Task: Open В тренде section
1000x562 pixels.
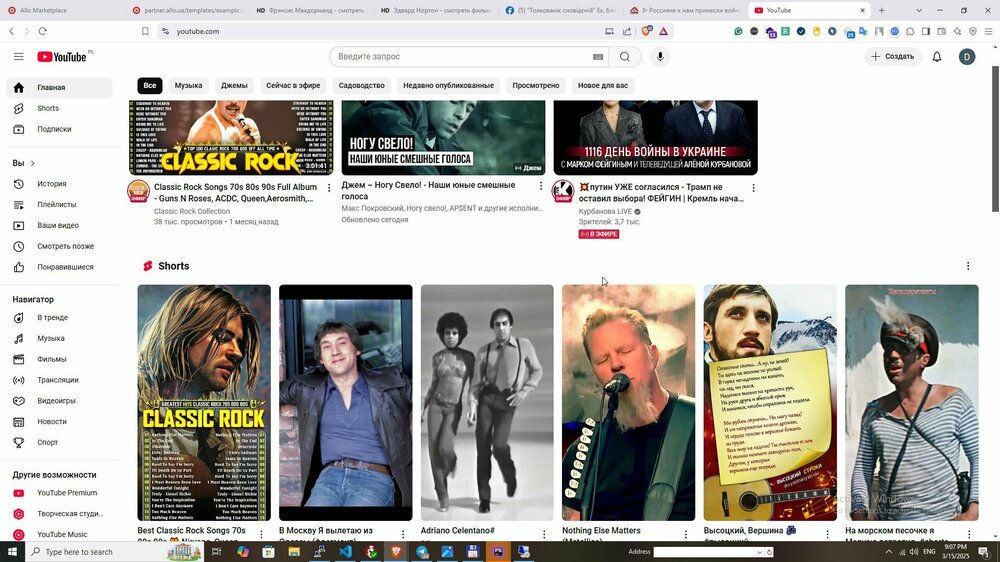Action: click(59, 318)
